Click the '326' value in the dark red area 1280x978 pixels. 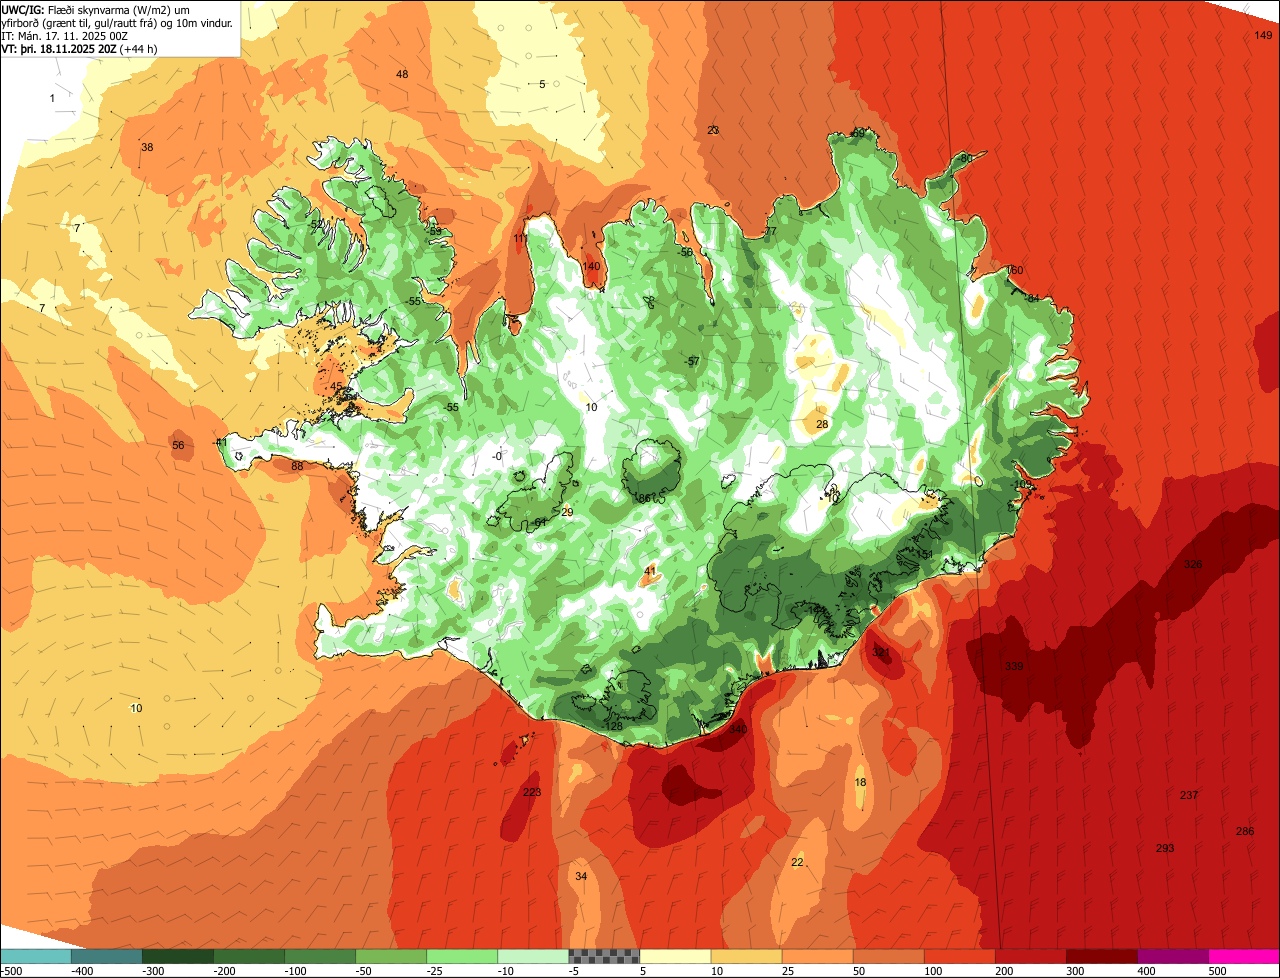point(1193,565)
